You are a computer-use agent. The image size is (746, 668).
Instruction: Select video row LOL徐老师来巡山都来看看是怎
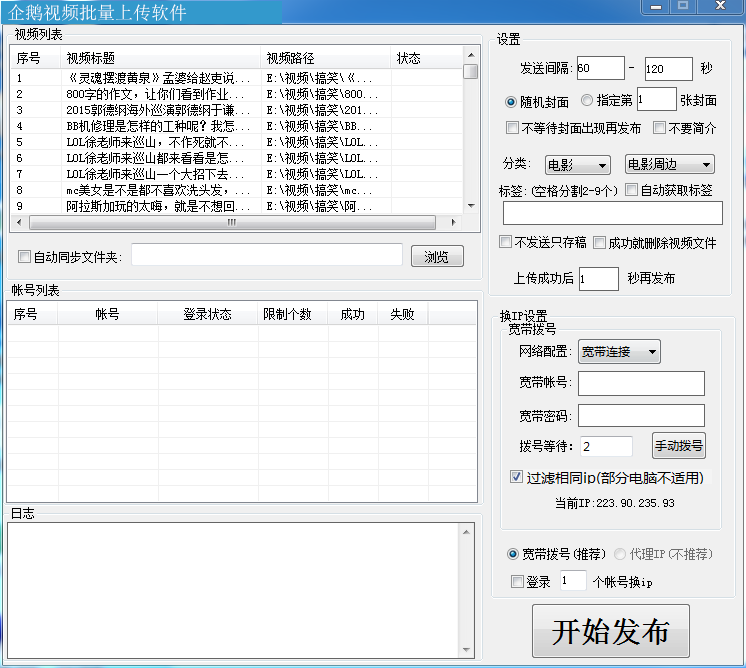pyautogui.click(x=236, y=158)
